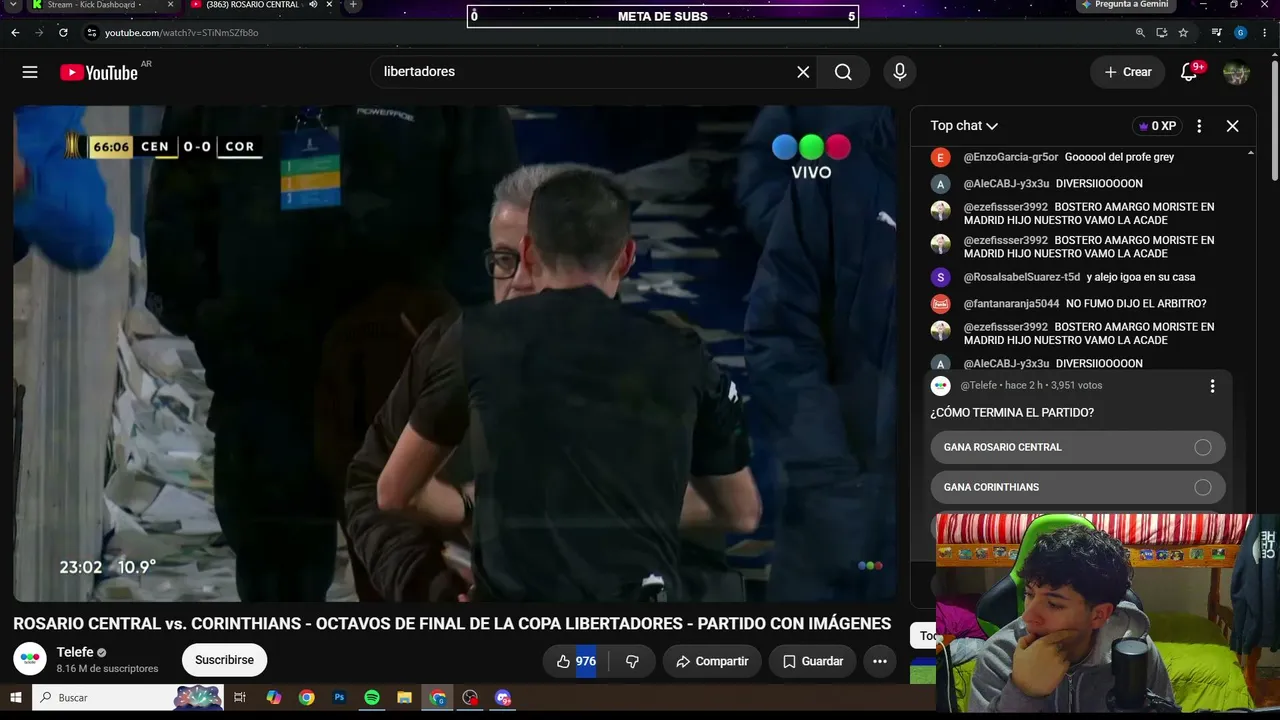Open a new browser tab
1280x720 pixels.
tap(352, 5)
